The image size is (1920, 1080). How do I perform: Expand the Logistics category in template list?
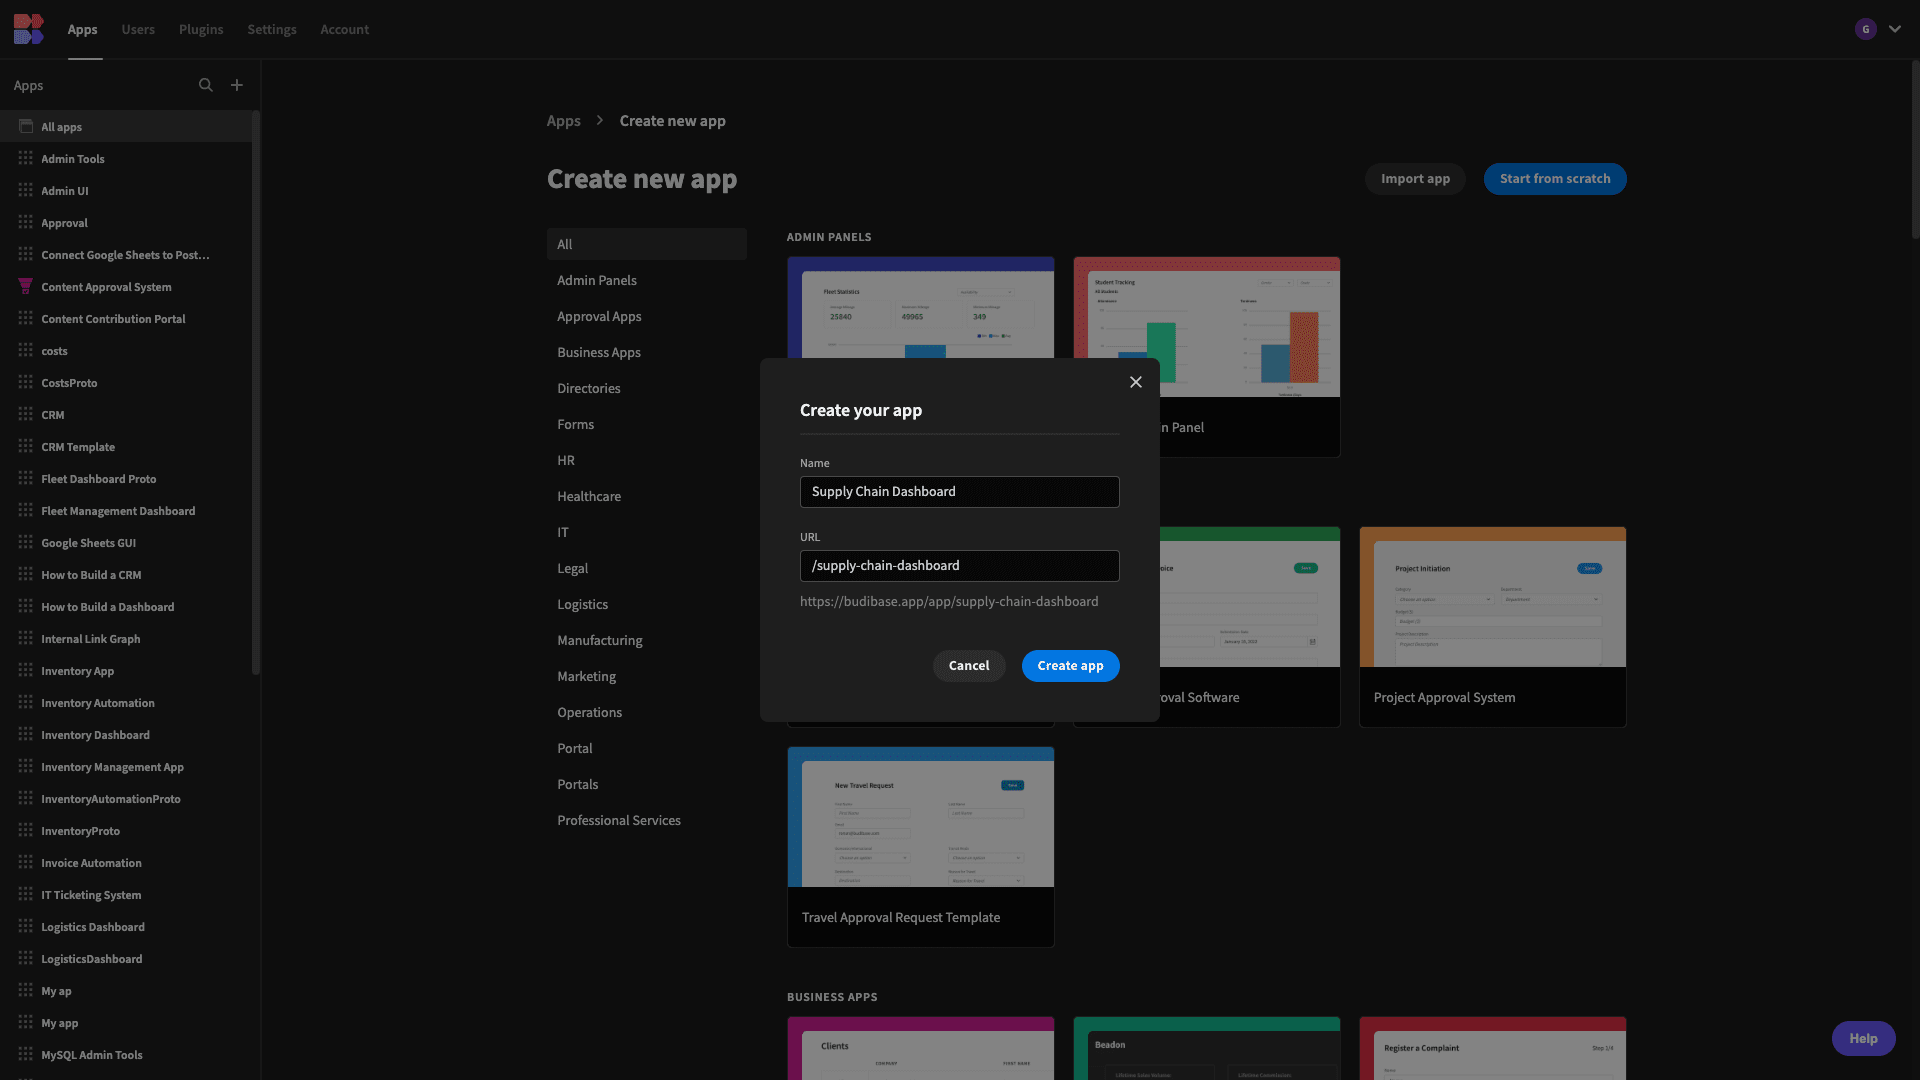(x=583, y=605)
